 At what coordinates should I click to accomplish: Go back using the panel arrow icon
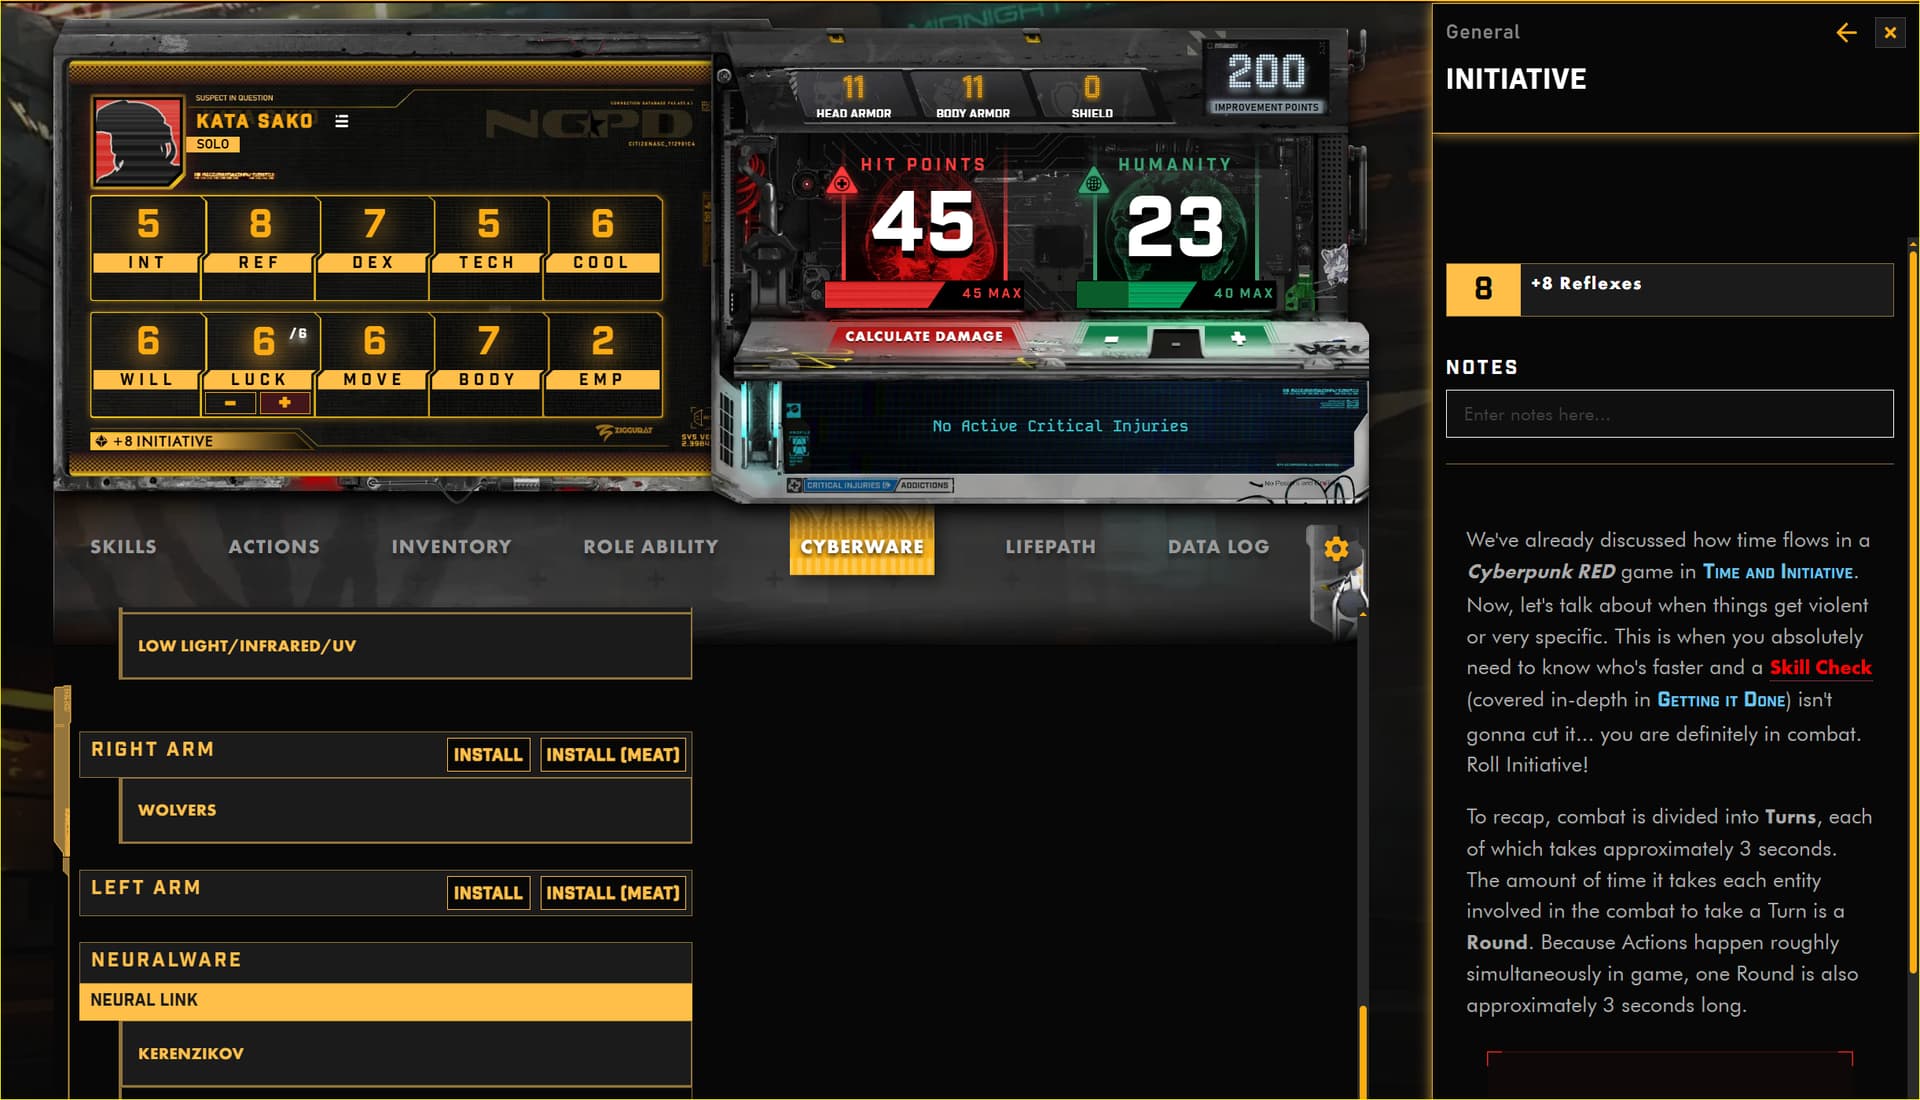pos(1846,33)
